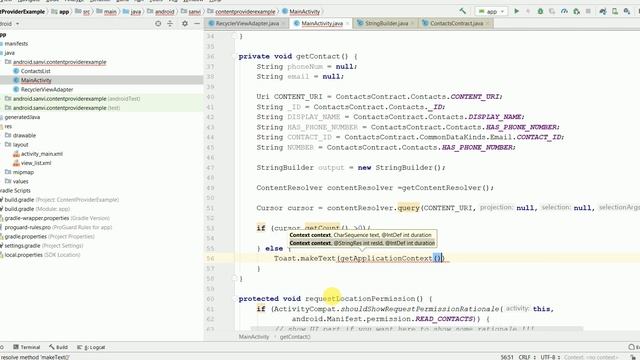Close the RecyclerViewAdapter.java tab
The width and height of the screenshot is (640, 360).
[x=284, y=24]
